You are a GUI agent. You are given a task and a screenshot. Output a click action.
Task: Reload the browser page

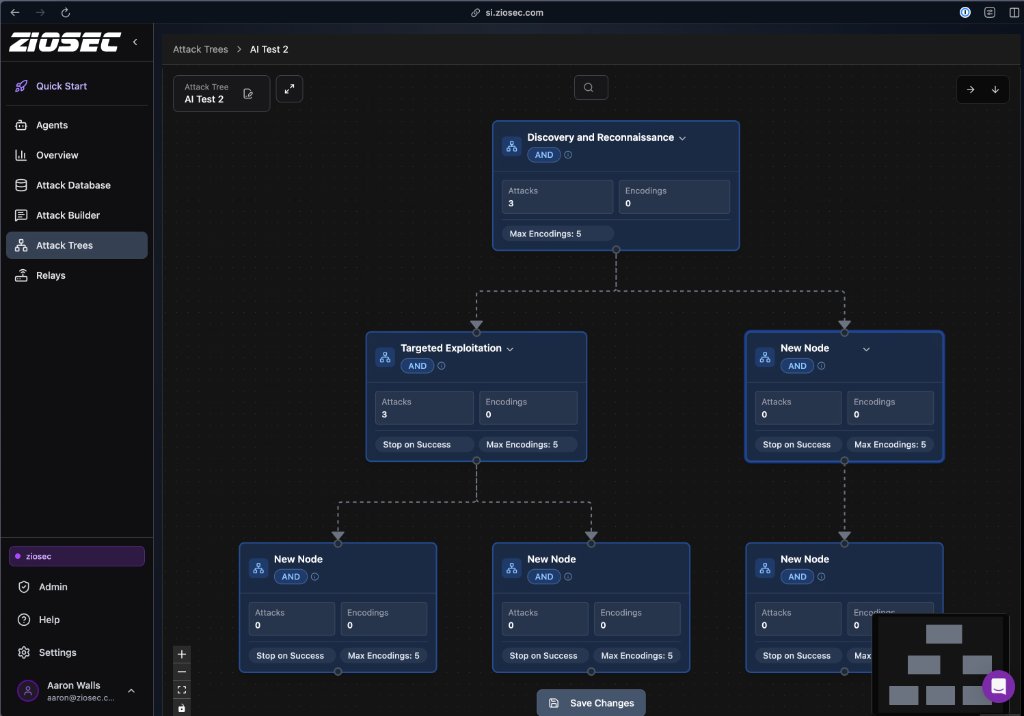pyautogui.click(x=65, y=12)
